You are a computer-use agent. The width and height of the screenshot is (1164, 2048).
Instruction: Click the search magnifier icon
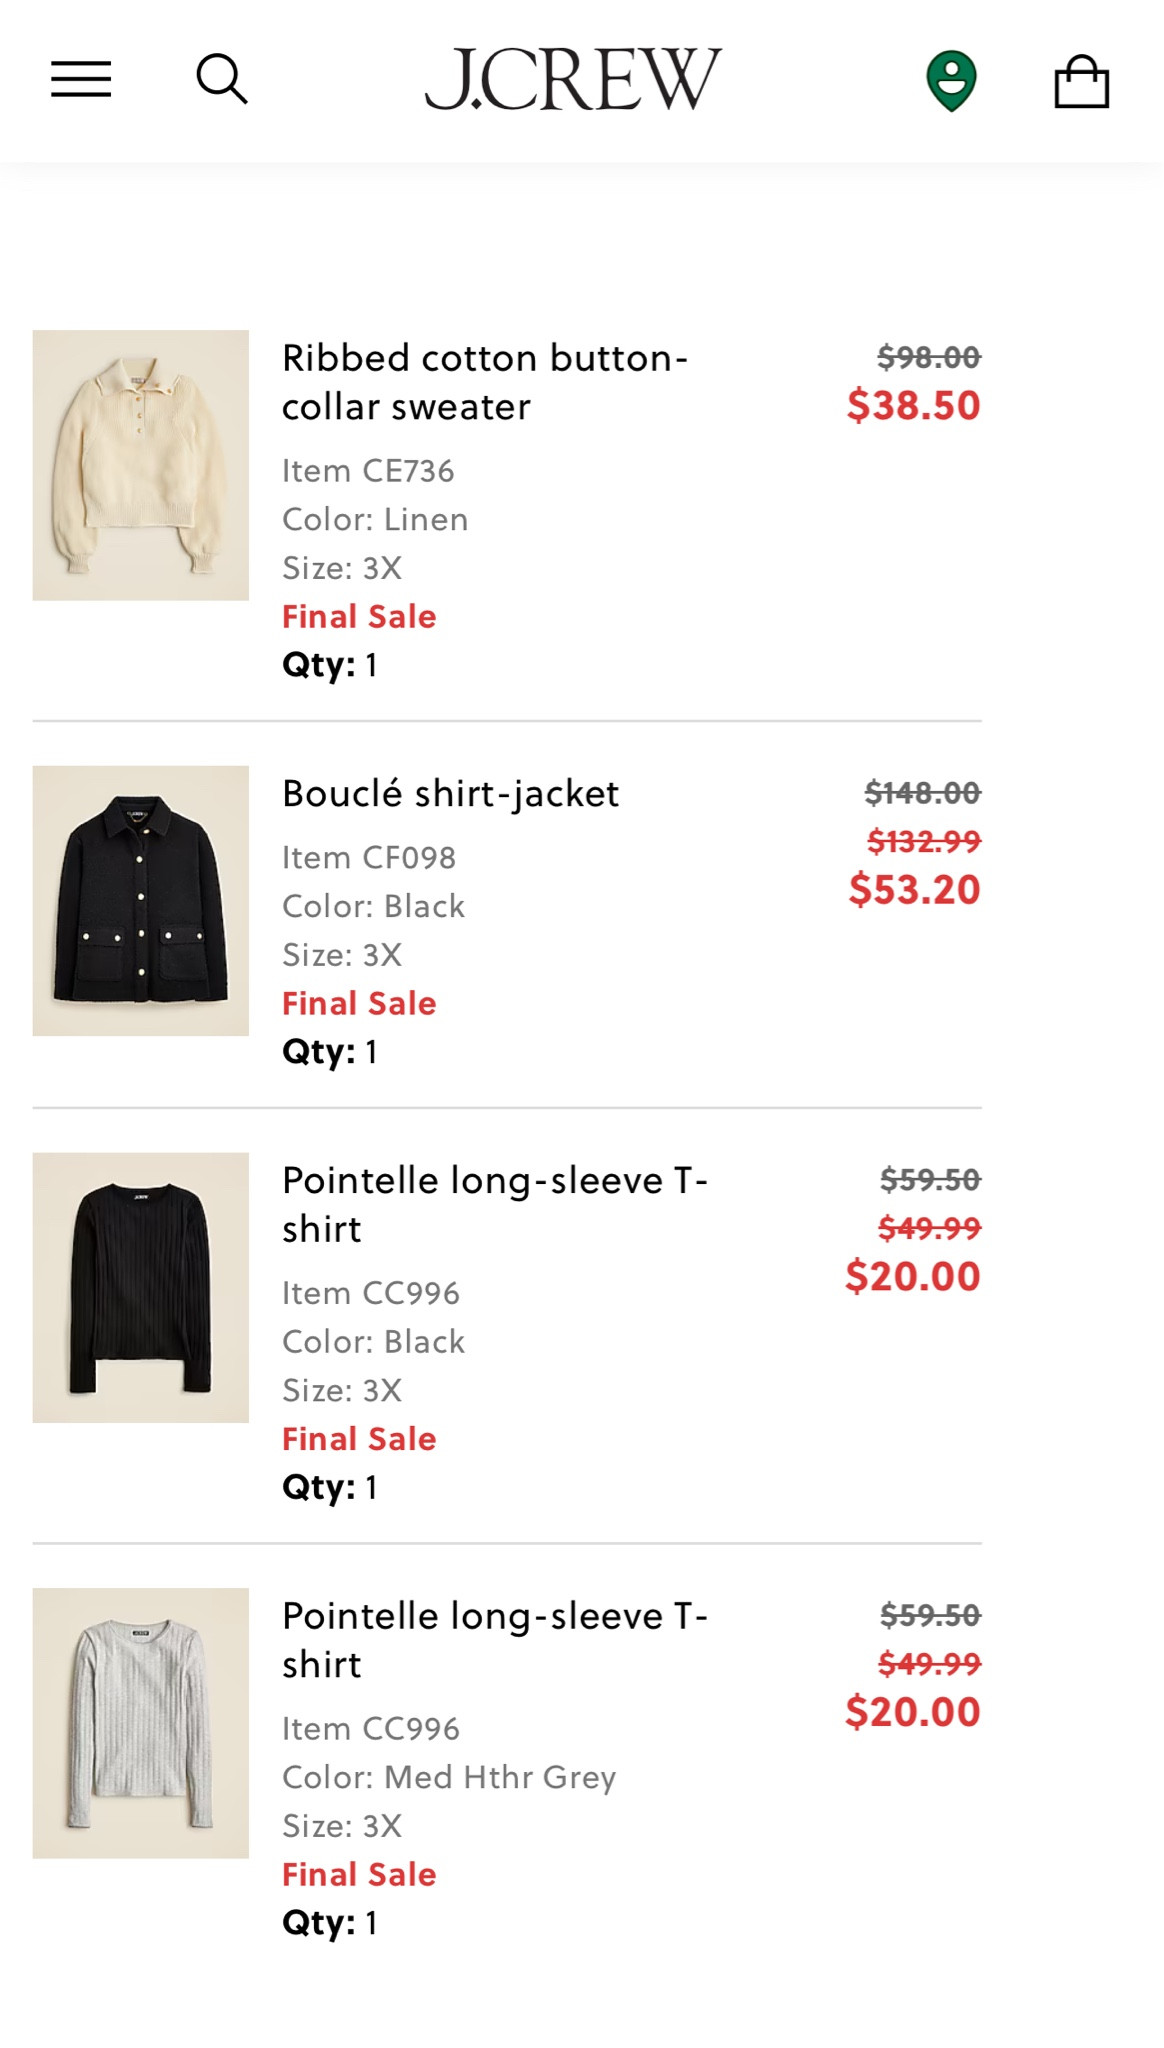(222, 79)
